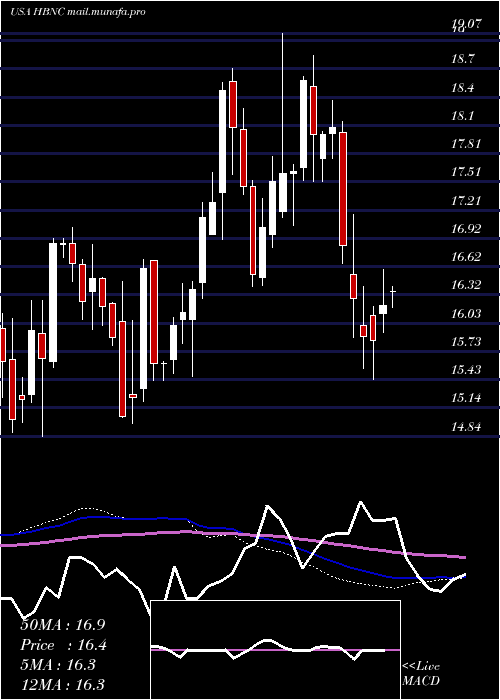Click the 18.4 price axis label
This screenshot has height=700, width=500.
click(x=462, y=88)
